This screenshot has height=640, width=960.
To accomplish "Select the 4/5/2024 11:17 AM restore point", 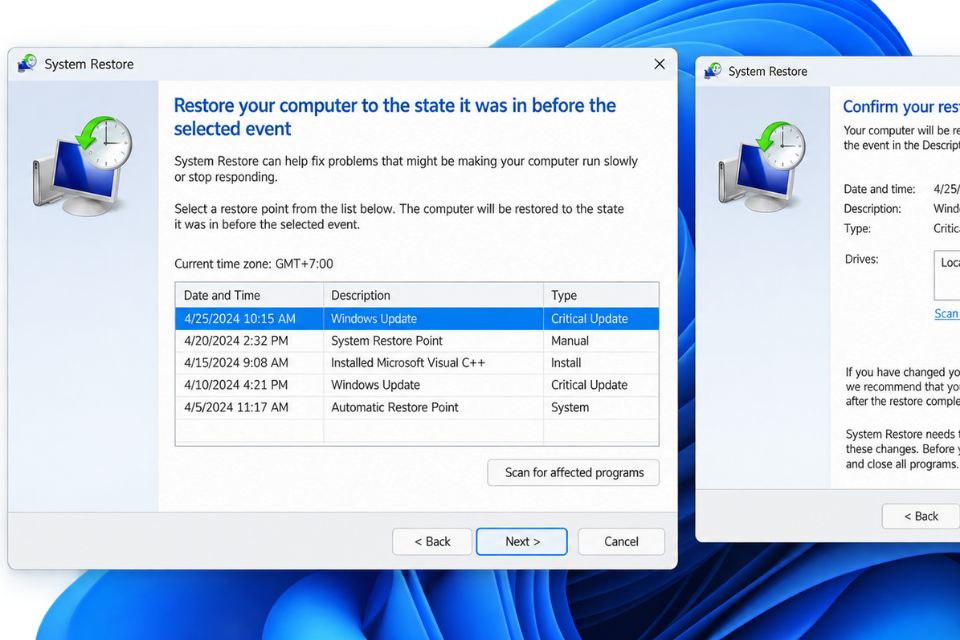I will coord(417,407).
